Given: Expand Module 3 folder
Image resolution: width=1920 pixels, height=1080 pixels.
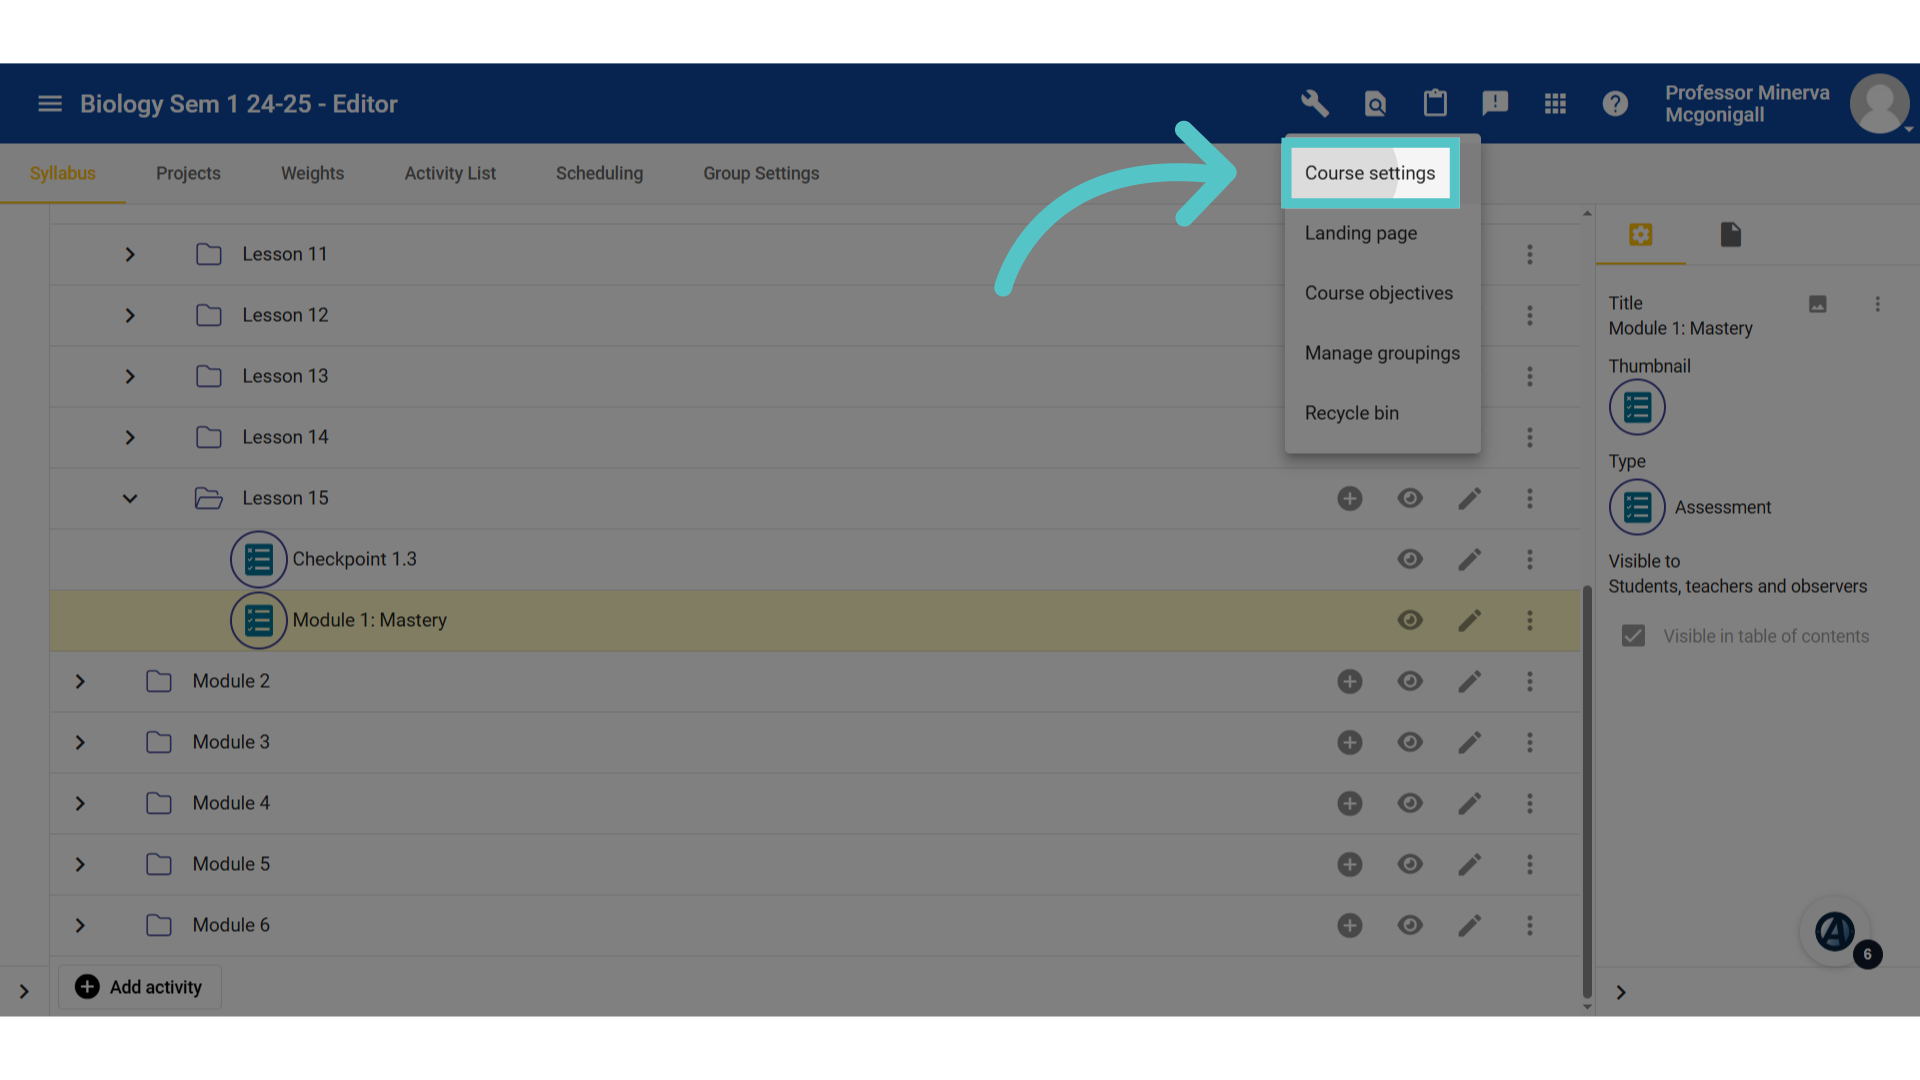Looking at the screenshot, I should tap(80, 742).
